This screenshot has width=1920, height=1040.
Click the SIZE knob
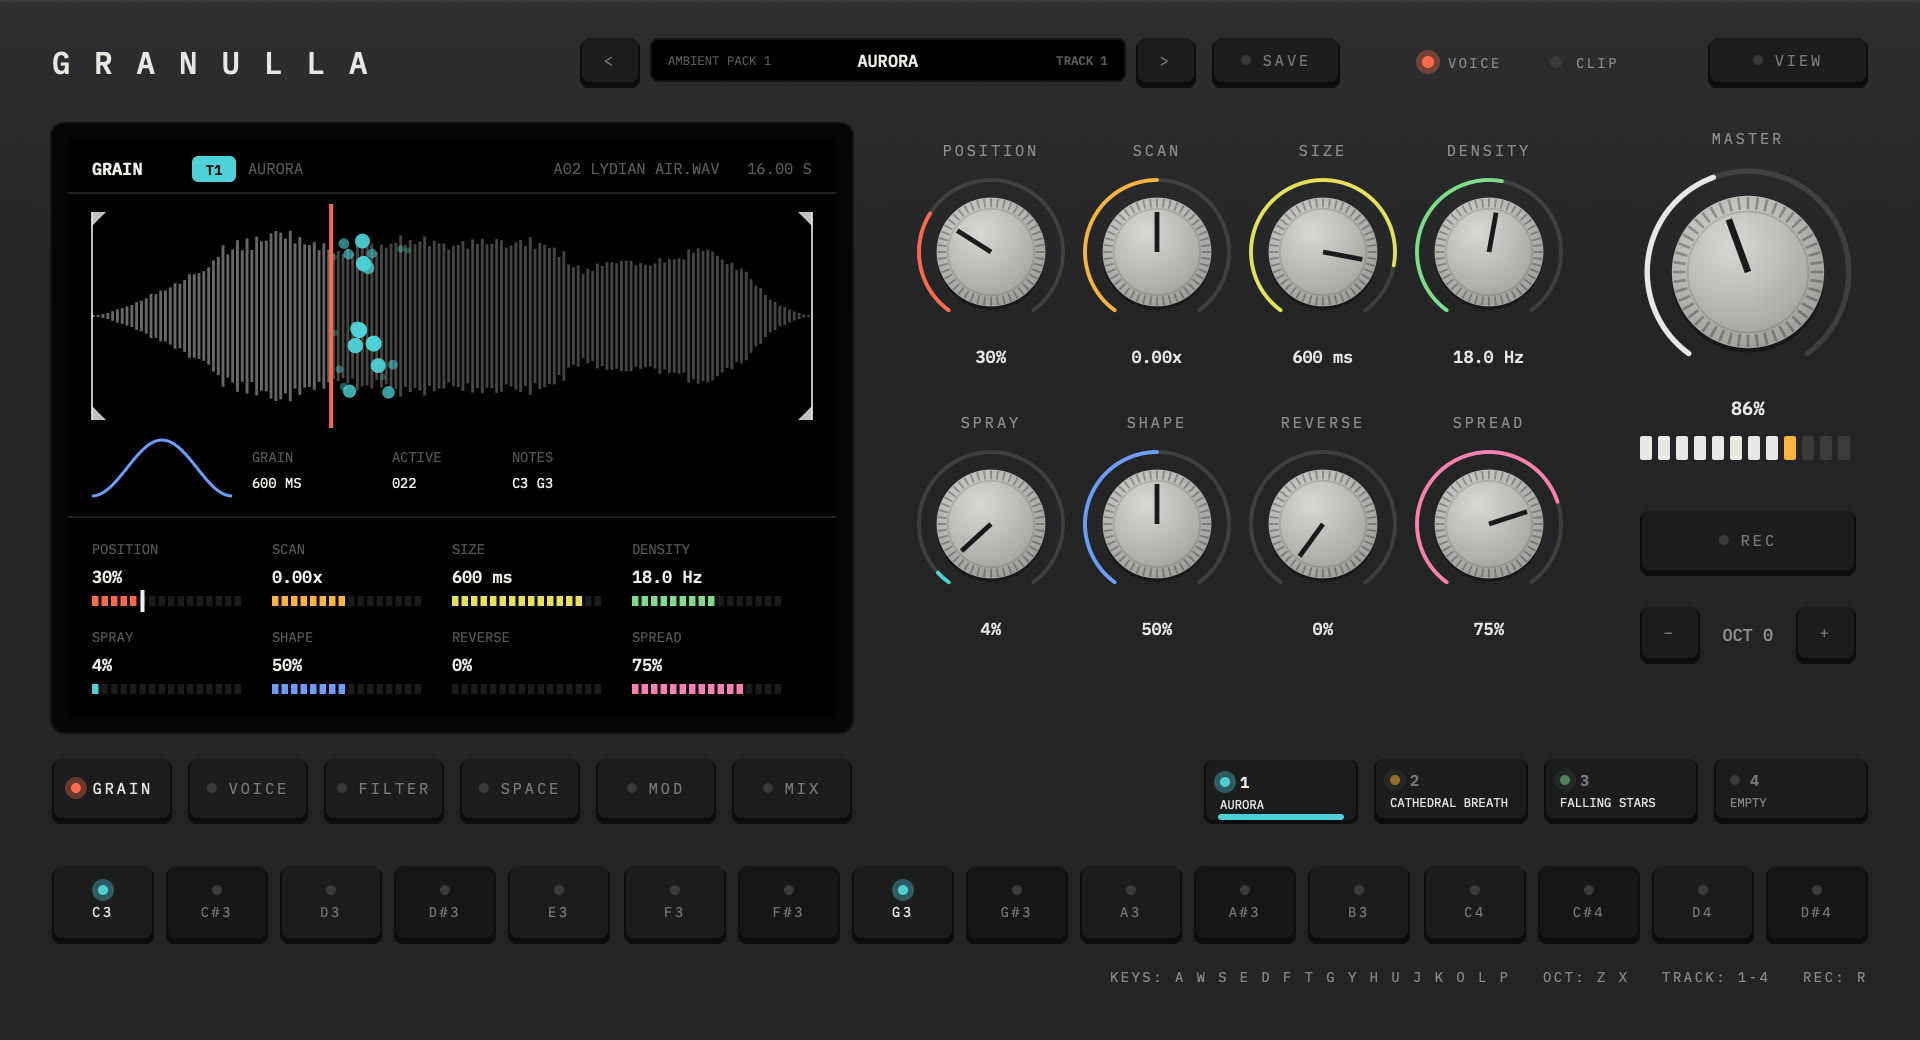coord(1323,252)
